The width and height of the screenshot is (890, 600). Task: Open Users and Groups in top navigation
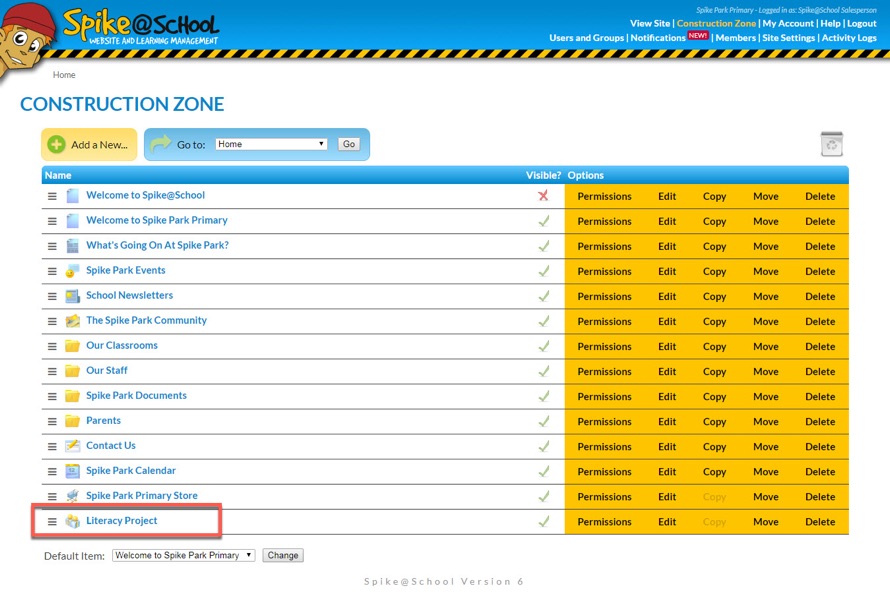click(586, 37)
